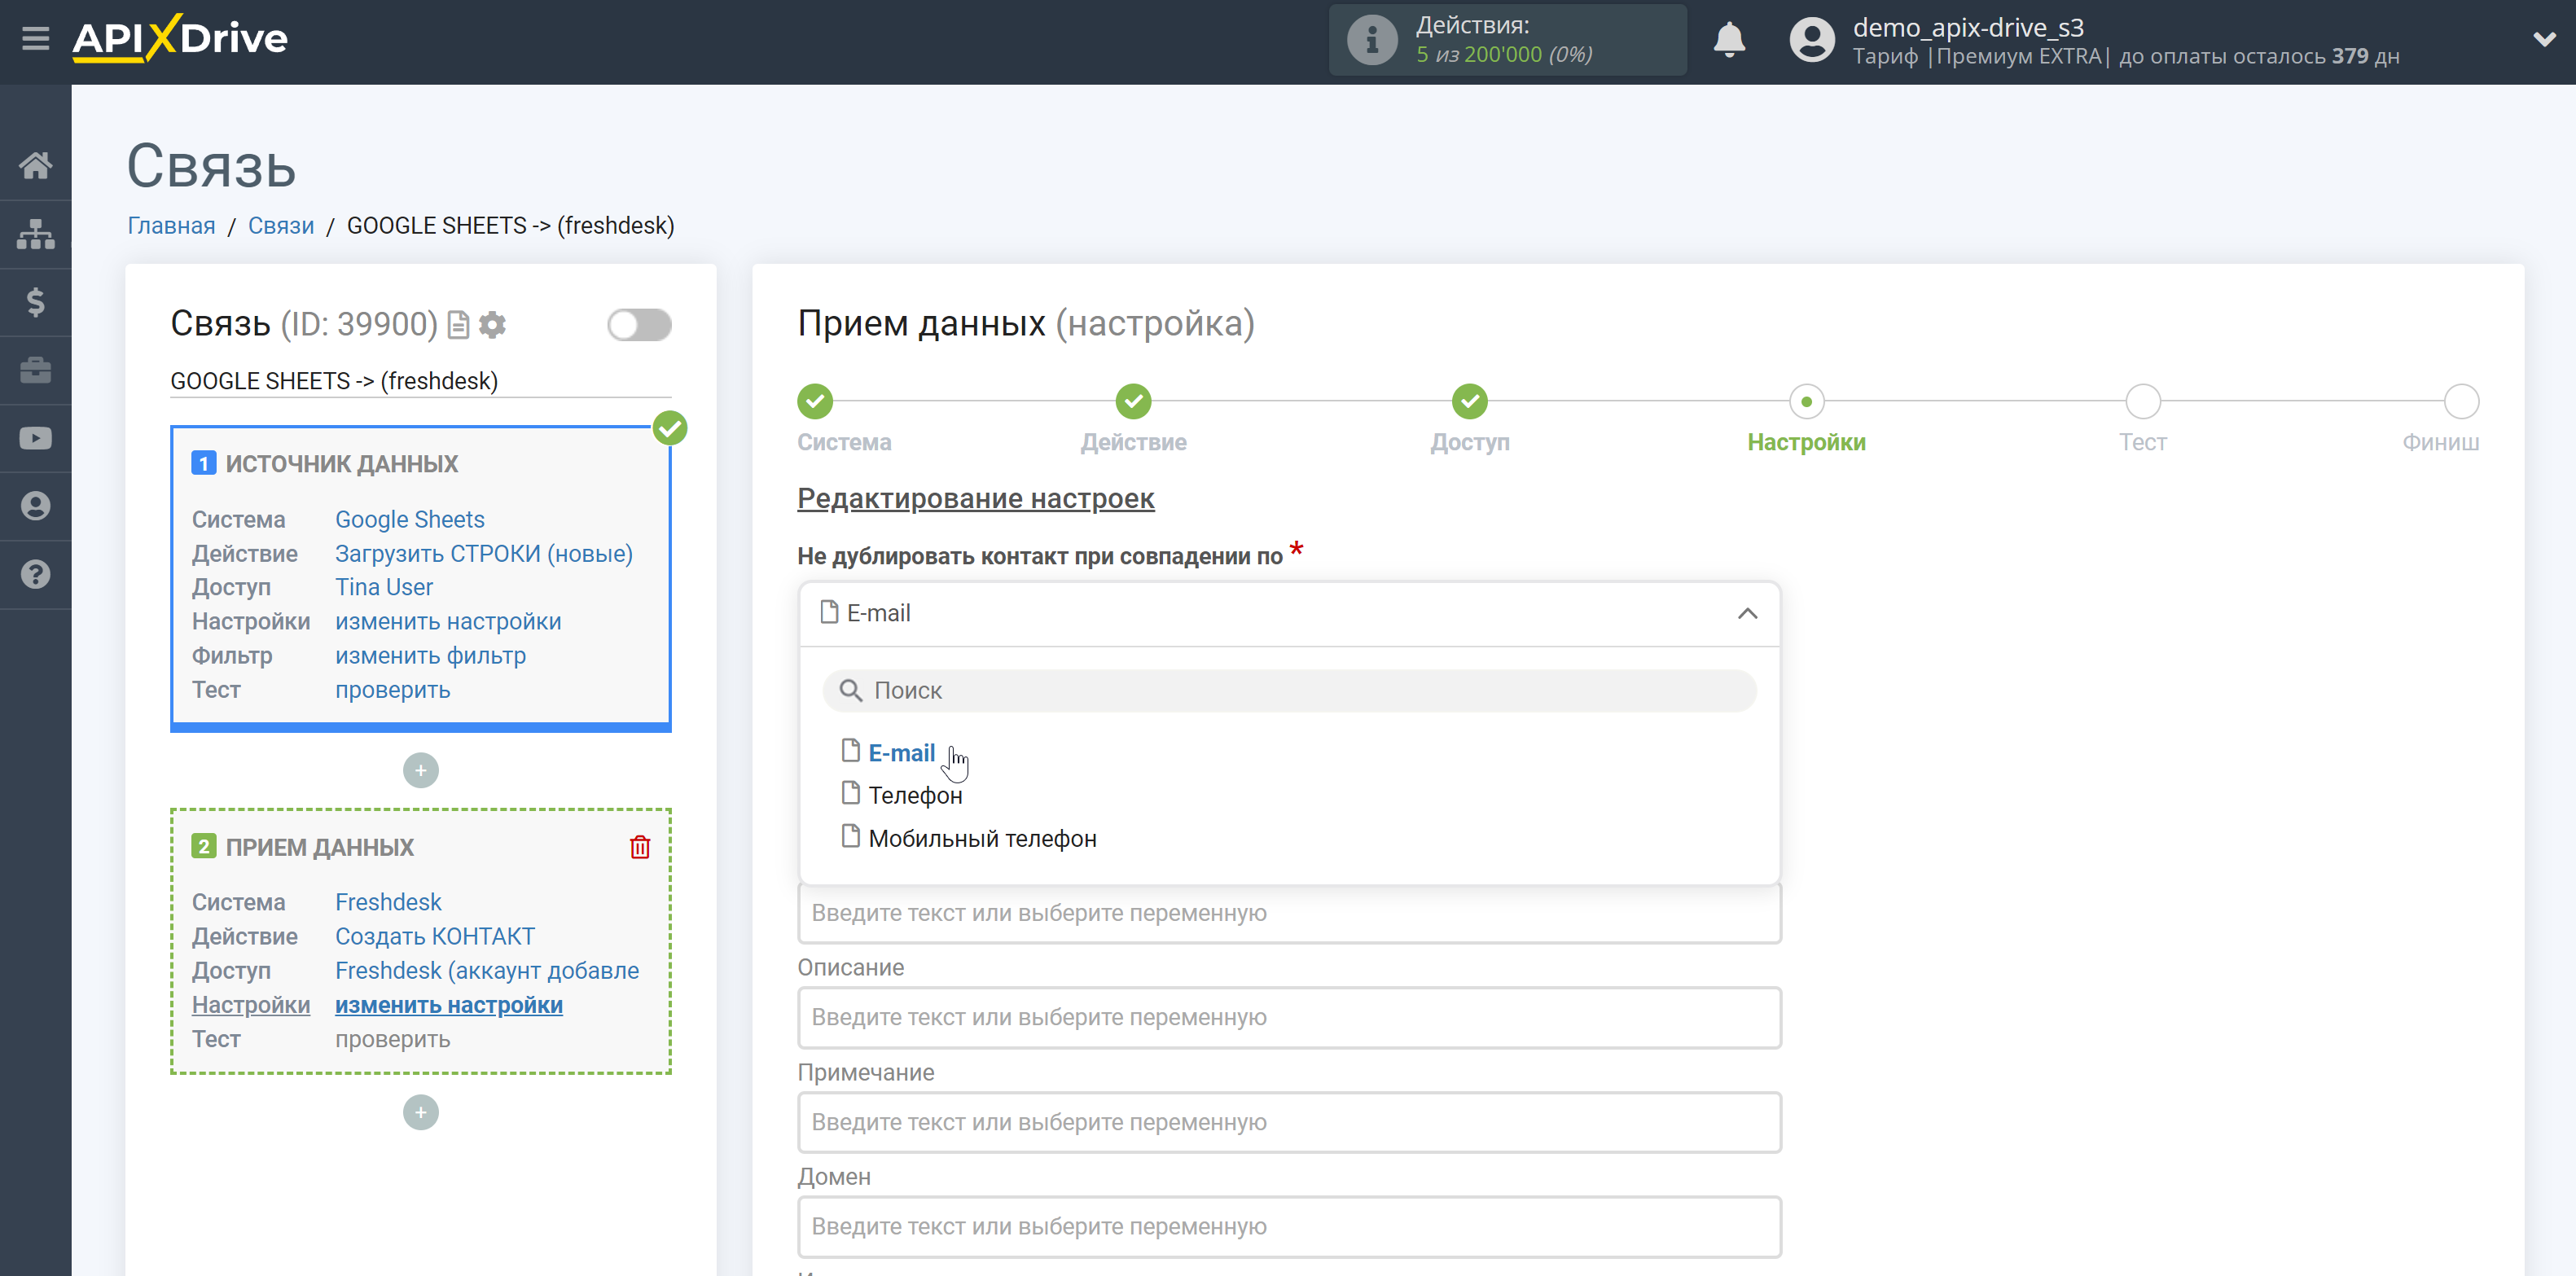Click the Редактирование настроек heading
Screen dimensions: 2576x1276
click(975, 498)
